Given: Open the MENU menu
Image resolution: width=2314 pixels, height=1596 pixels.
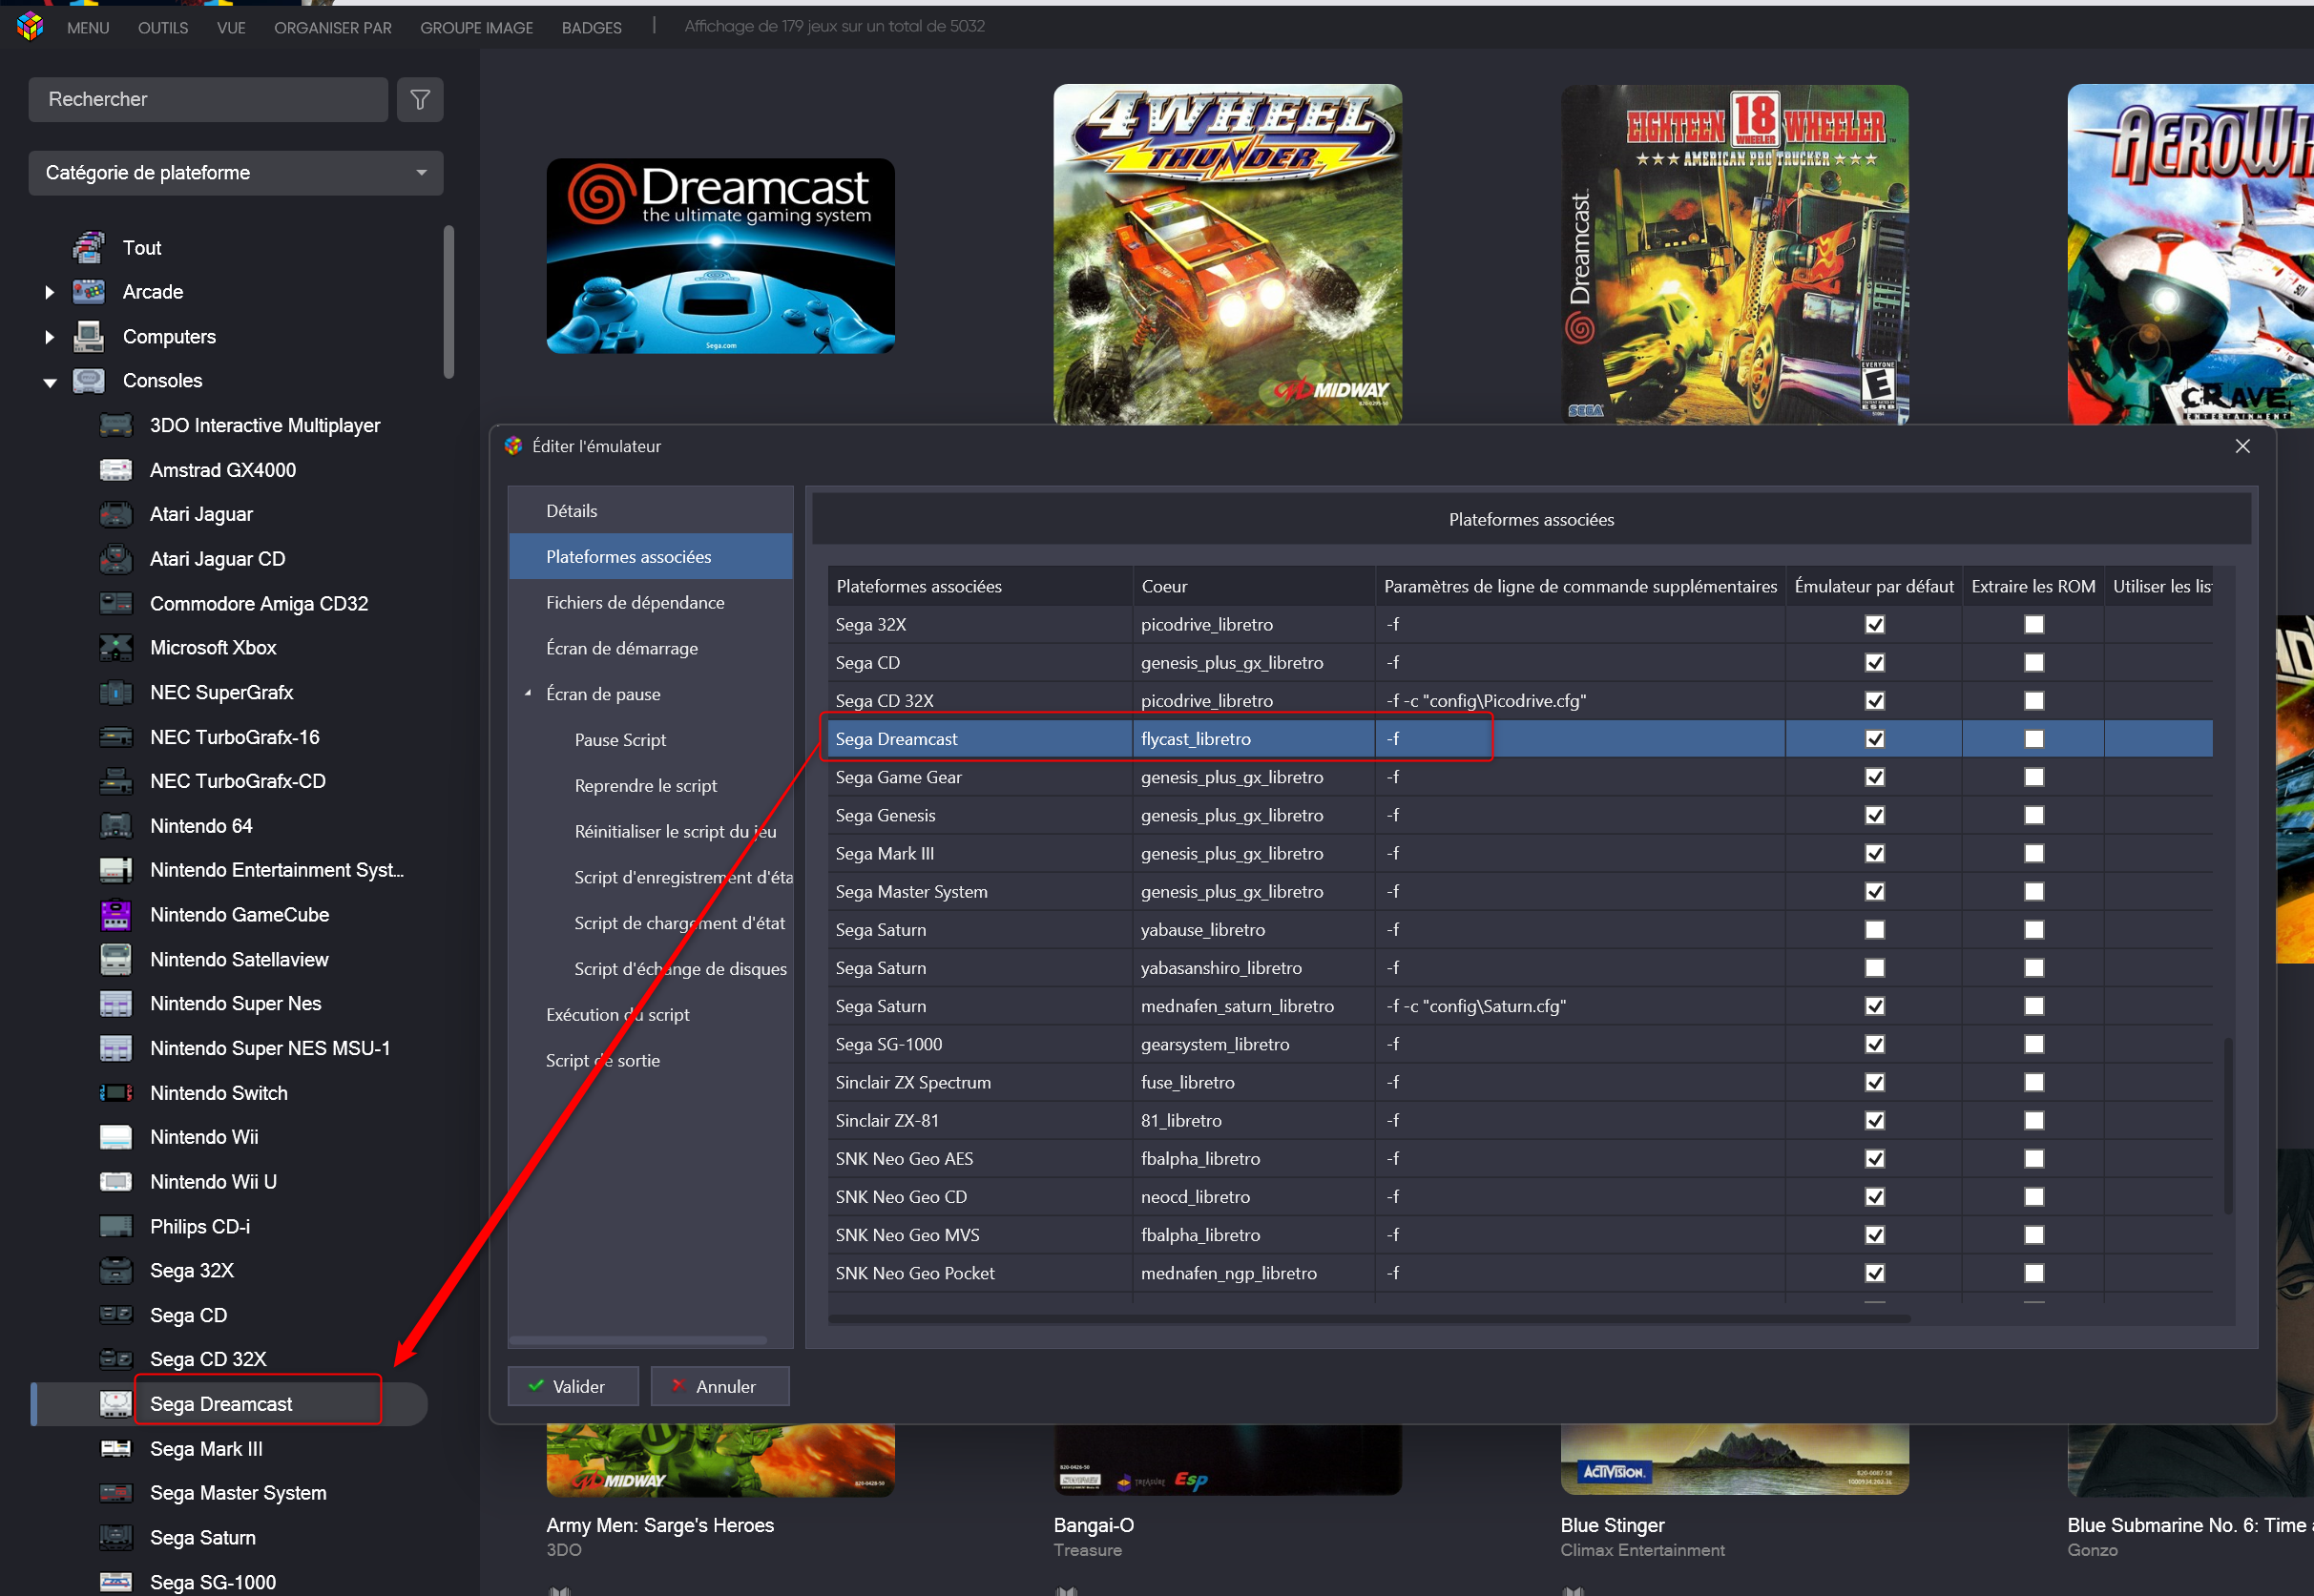Looking at the screenshot, I should pos(88,27).
